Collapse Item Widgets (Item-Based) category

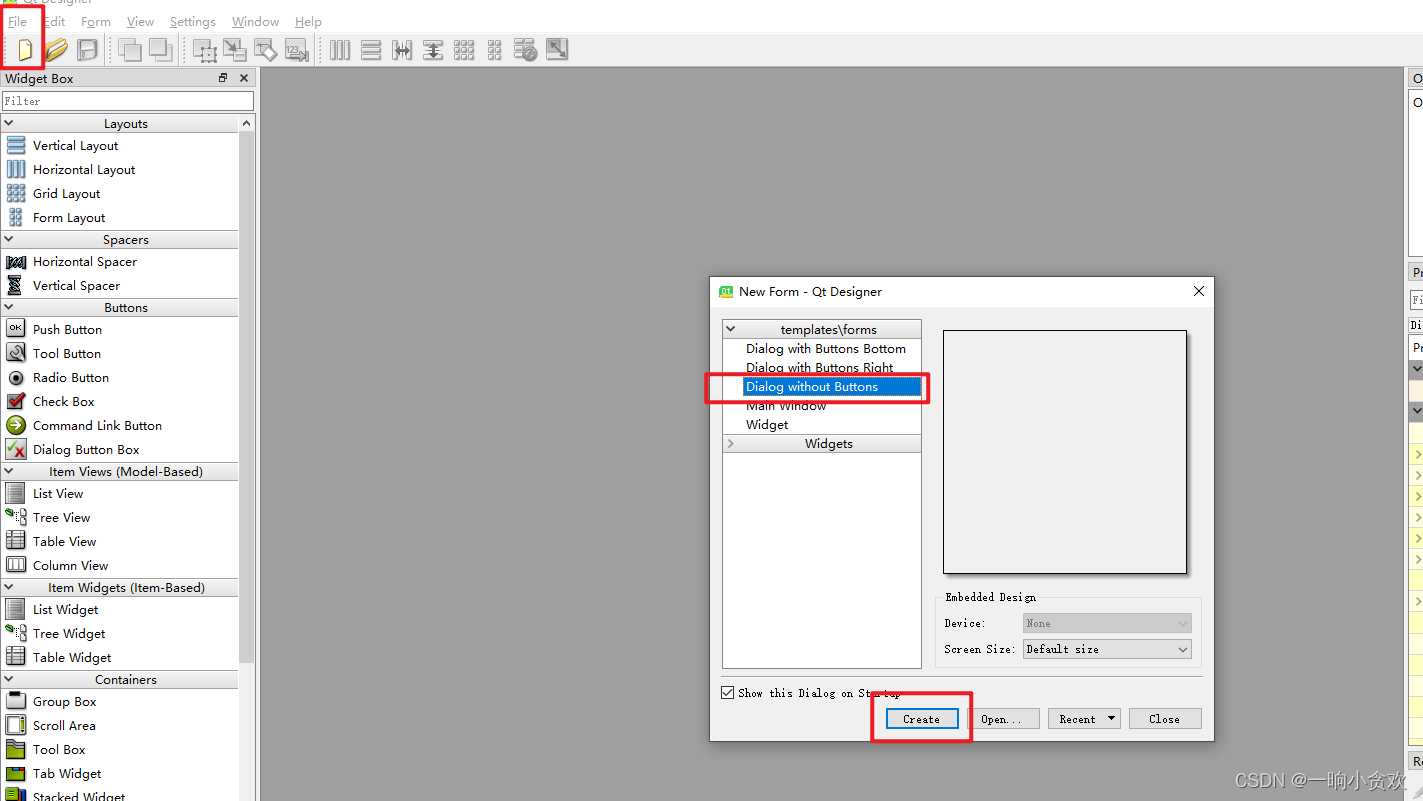pyautogui.click(x=9, y=587)
